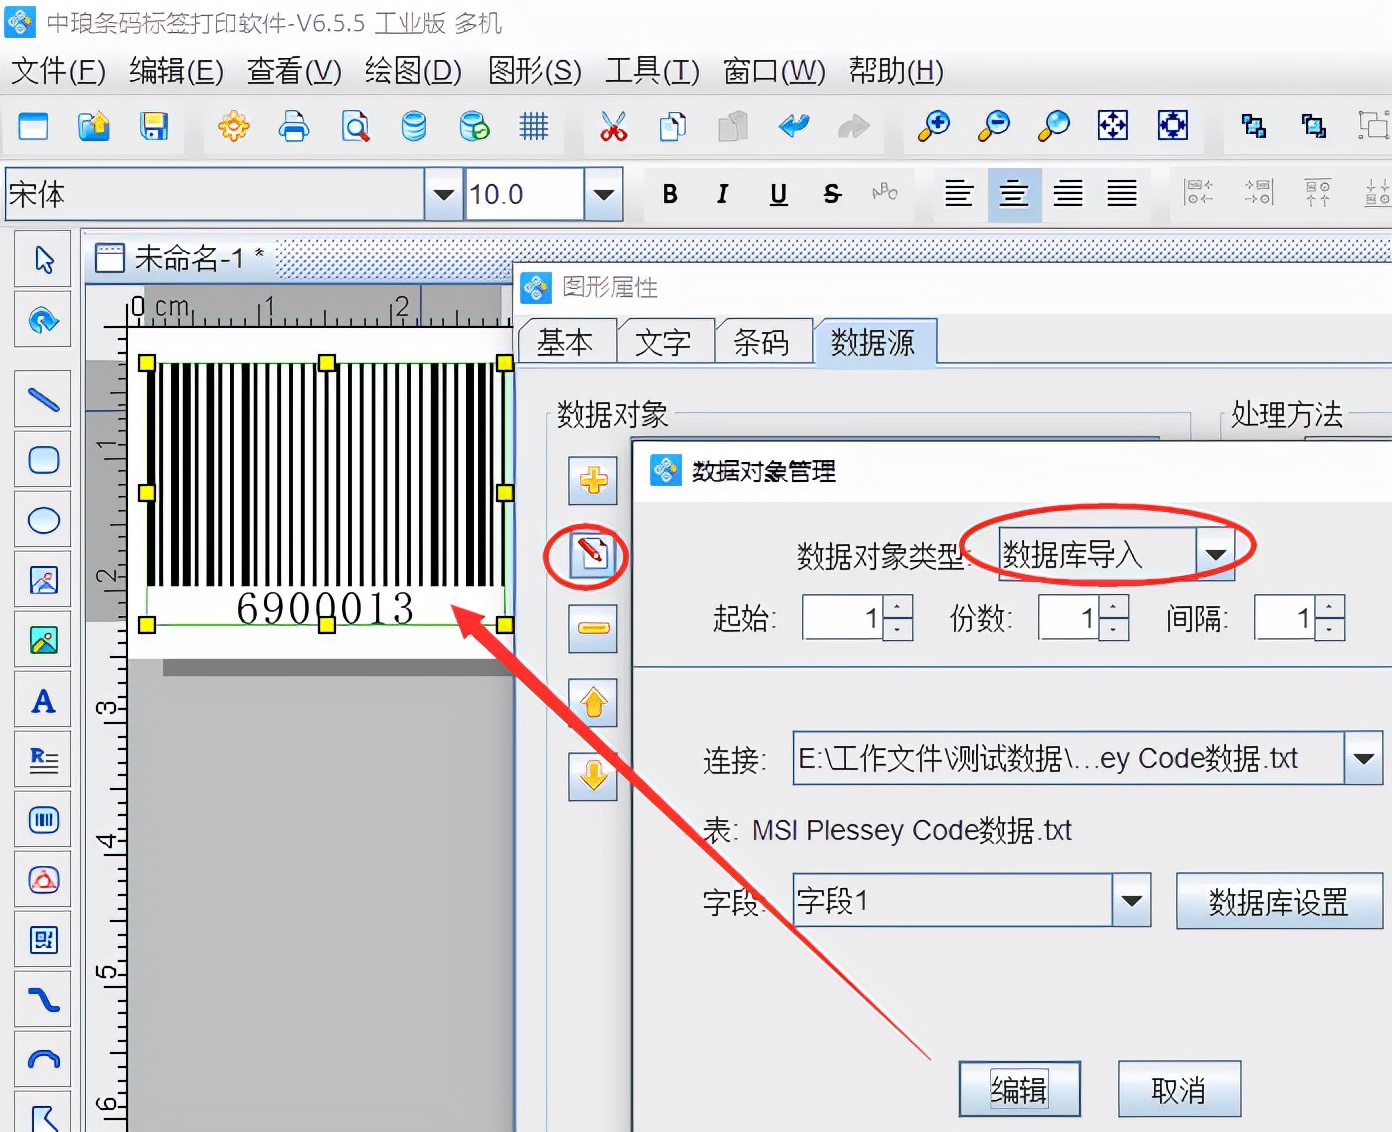Click the font size input field
The width and height of the screenshot is (1392, 1132).
[x=522, y=194]
